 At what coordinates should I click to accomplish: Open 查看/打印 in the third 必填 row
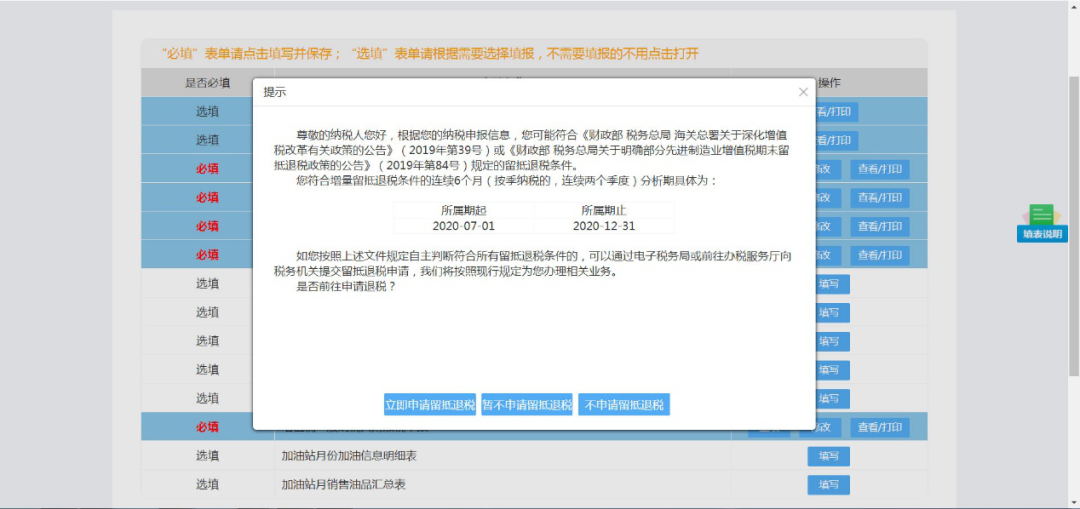(880, 227)
